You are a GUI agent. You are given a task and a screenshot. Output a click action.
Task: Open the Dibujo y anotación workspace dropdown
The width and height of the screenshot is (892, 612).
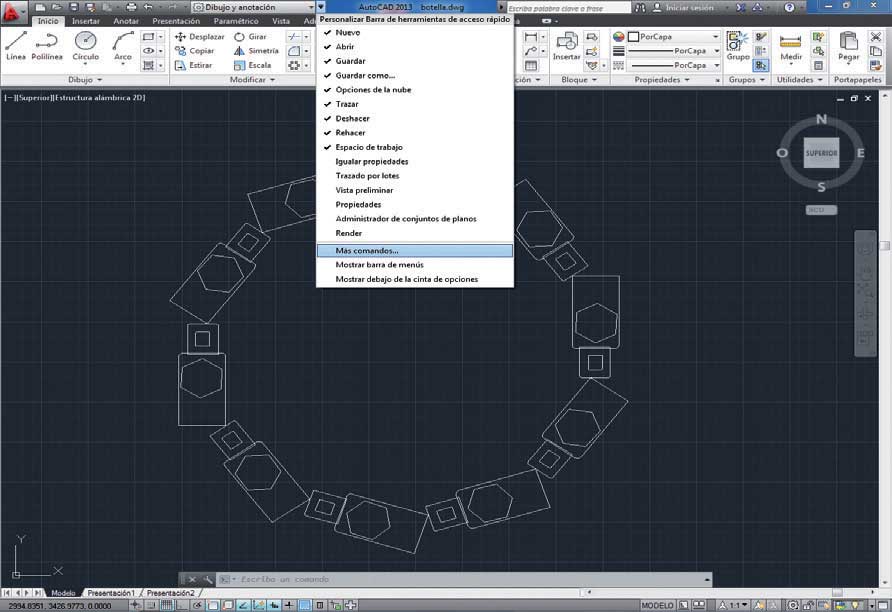[x=254, y=7]
